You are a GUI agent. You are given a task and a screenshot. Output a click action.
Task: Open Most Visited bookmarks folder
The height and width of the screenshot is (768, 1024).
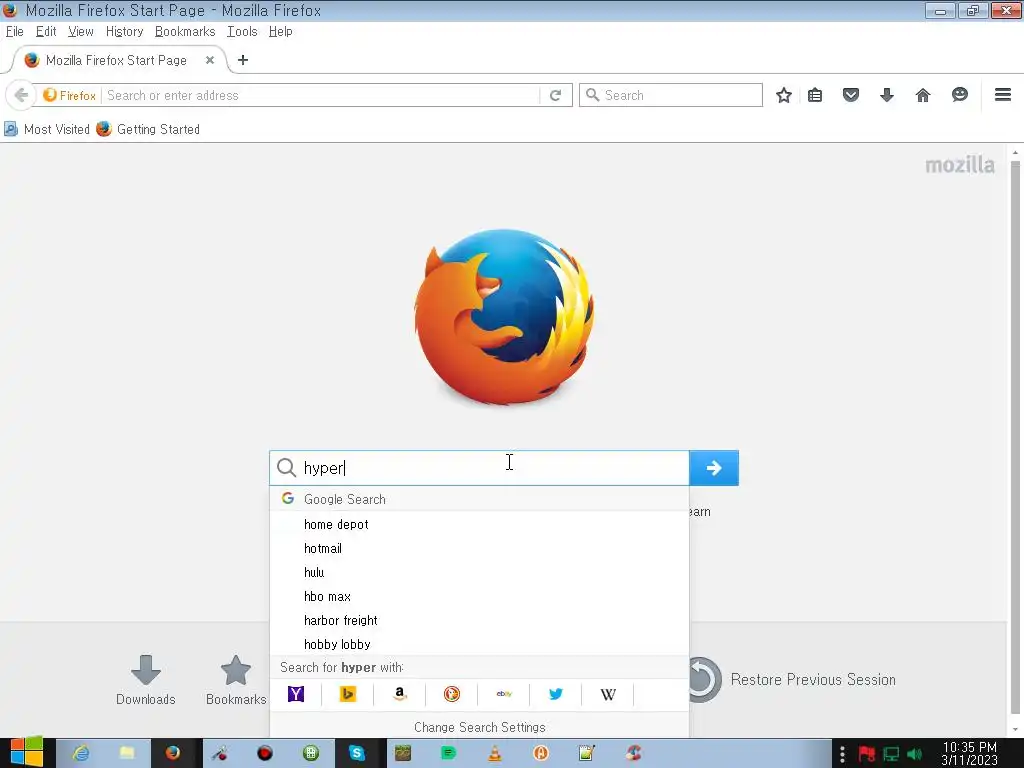47,129
